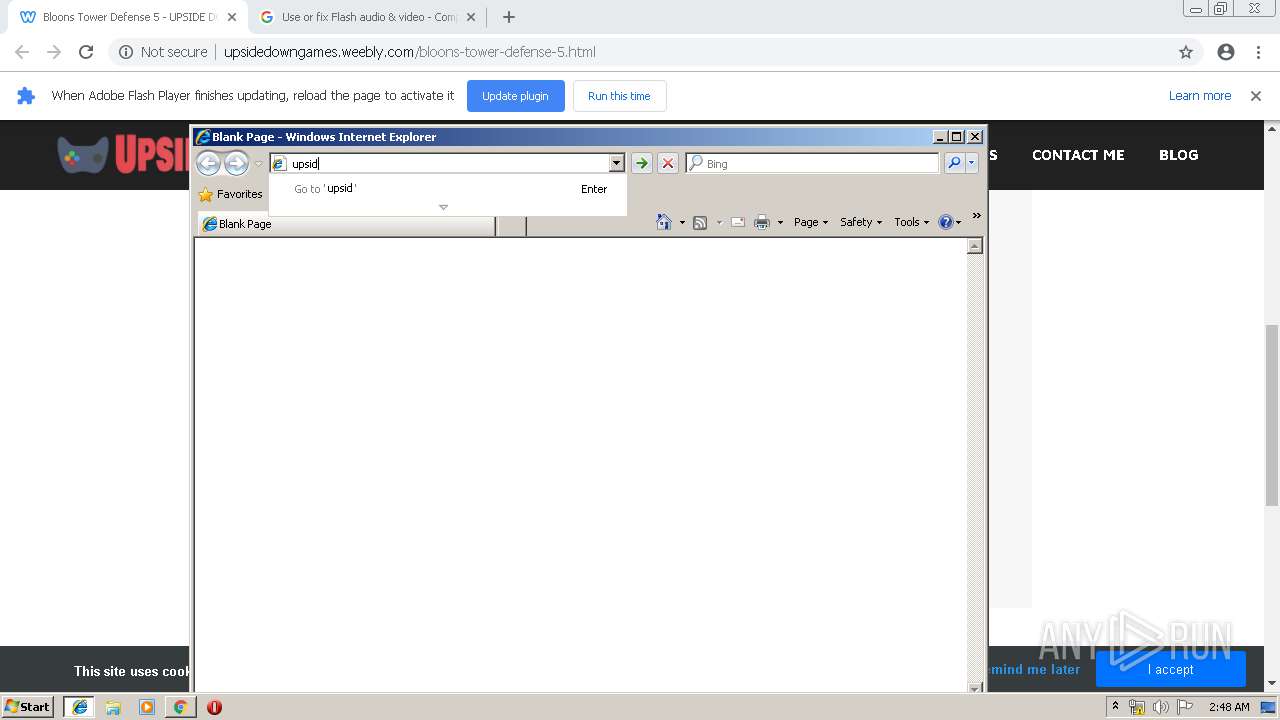1280x720 pixels.
Task: Click the Run this time button
Action: click(x=619, y=96)
